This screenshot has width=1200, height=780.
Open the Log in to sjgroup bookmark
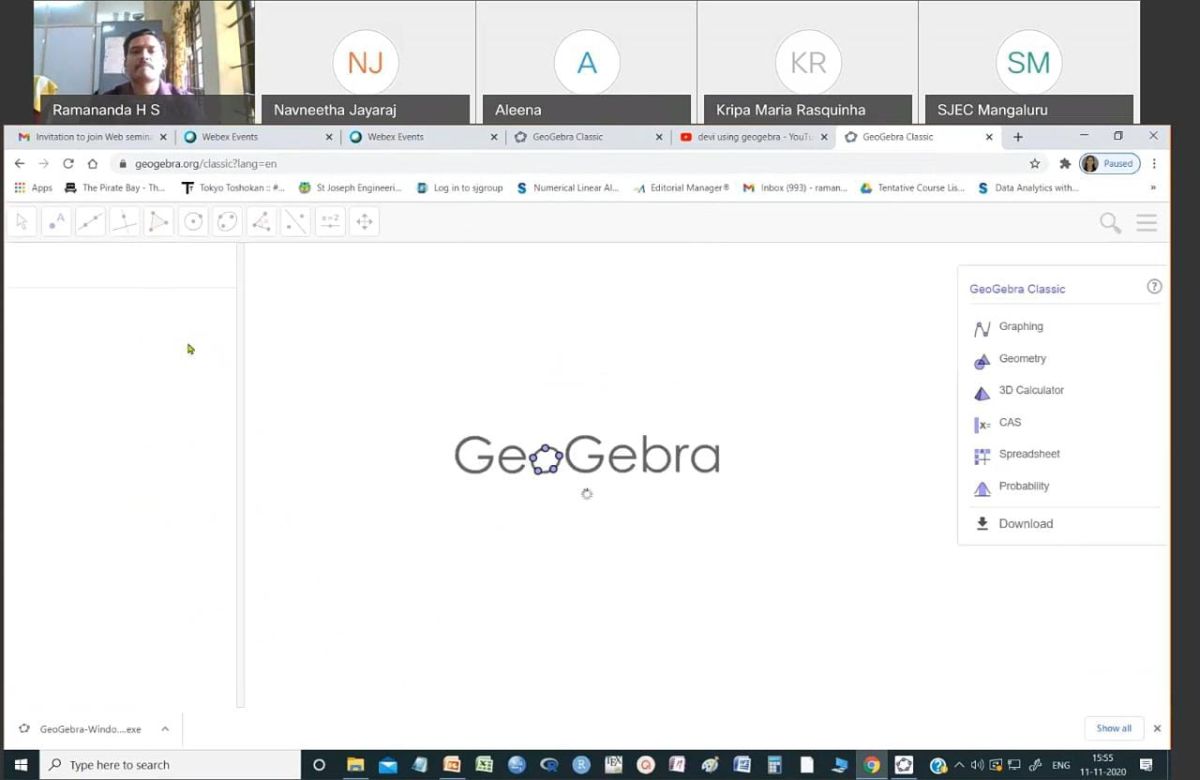(459, 188)
